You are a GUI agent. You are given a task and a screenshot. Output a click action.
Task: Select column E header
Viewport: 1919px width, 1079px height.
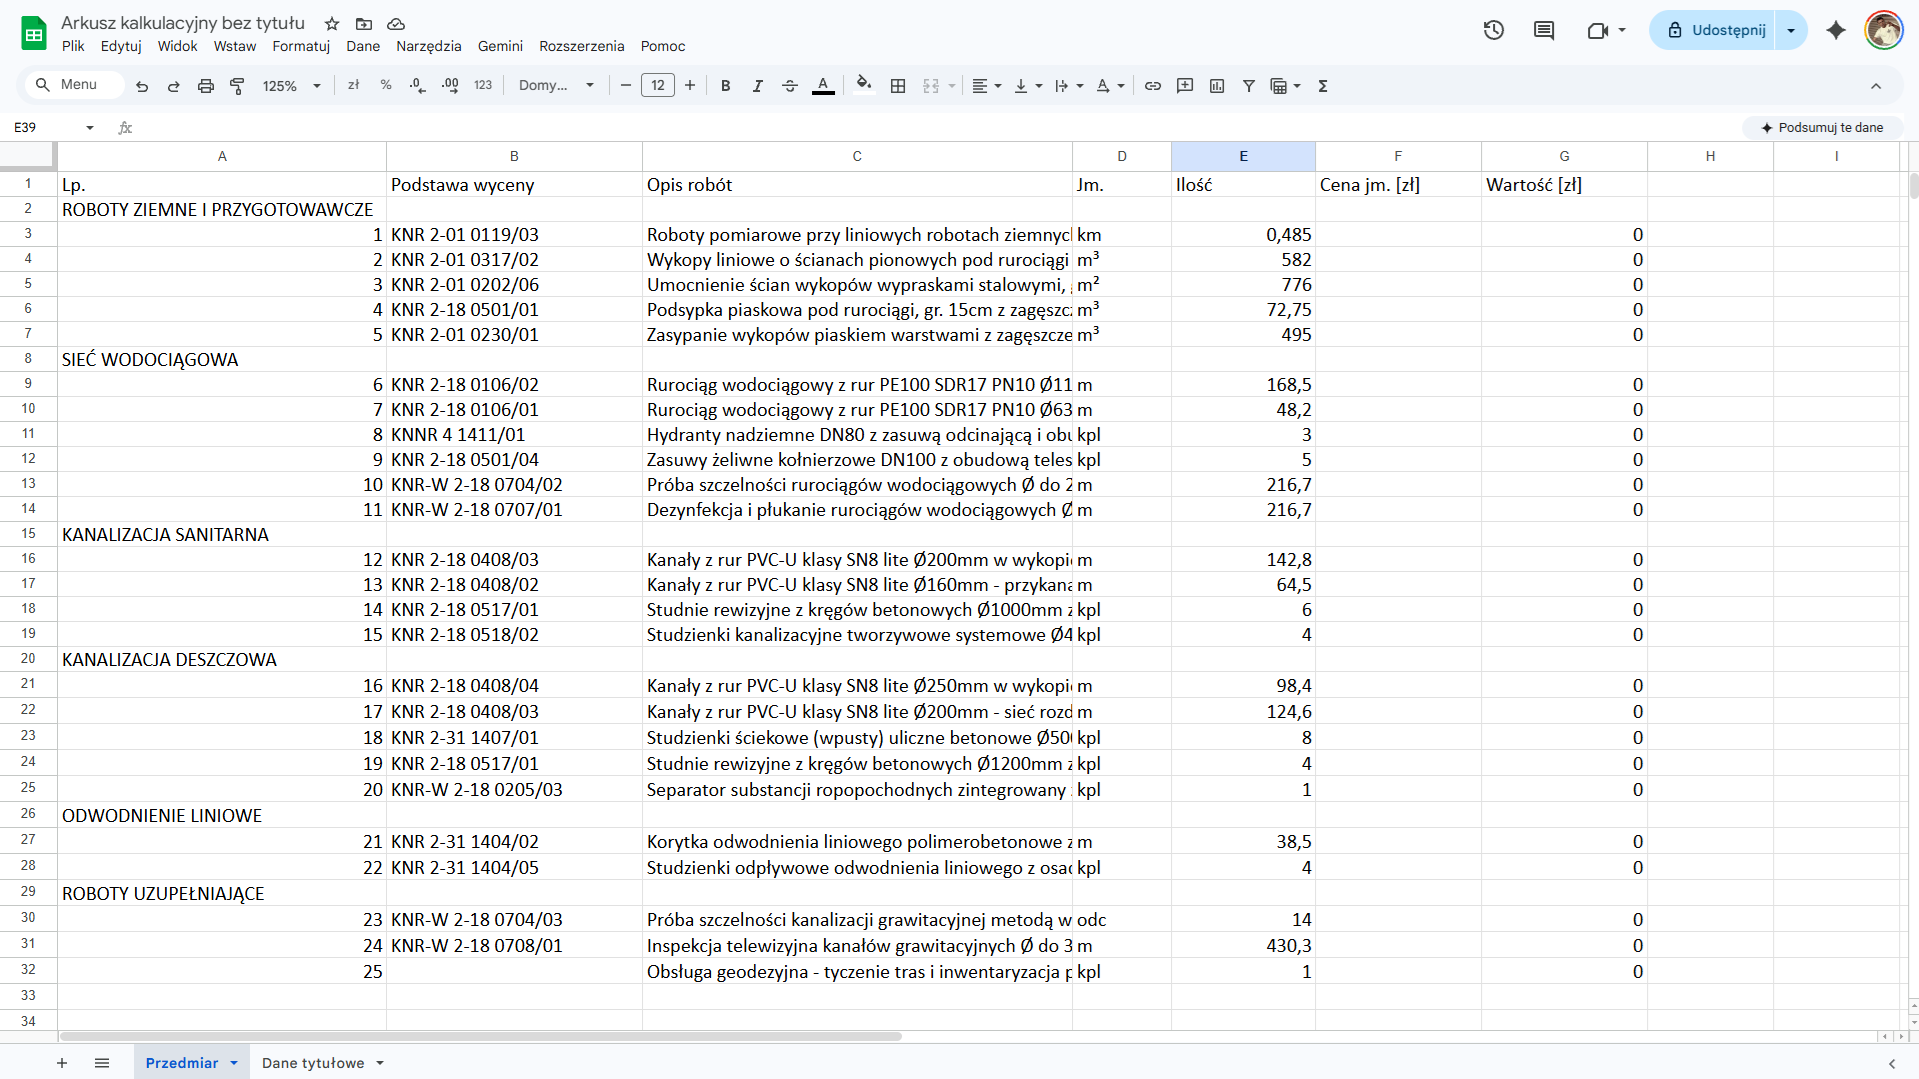1243,156
